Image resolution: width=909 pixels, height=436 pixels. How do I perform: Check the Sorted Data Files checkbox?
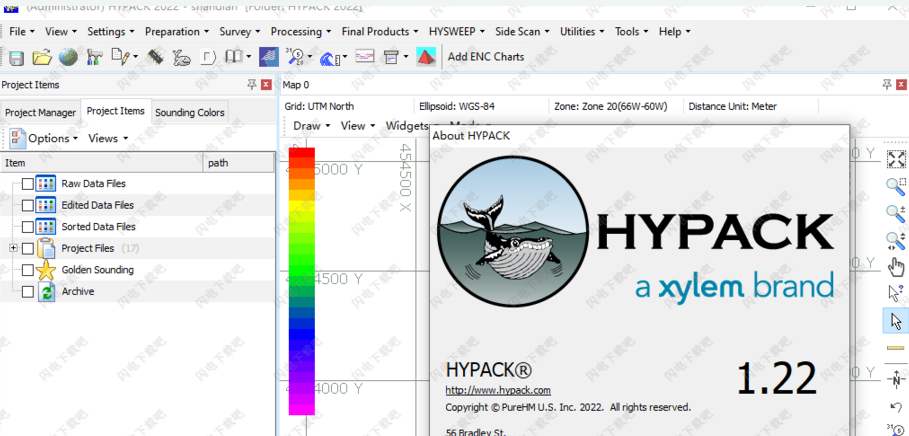click(27, 227)
